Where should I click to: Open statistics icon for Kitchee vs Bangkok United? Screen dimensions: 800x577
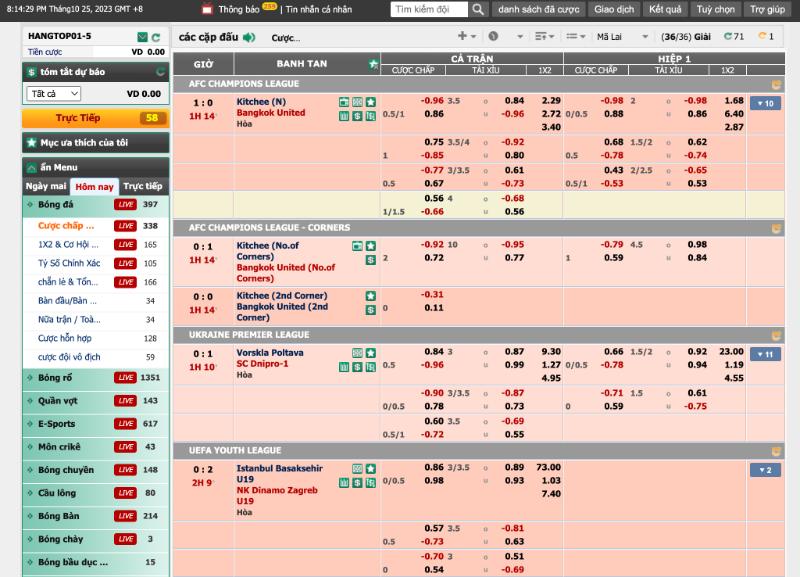point(344,116)
